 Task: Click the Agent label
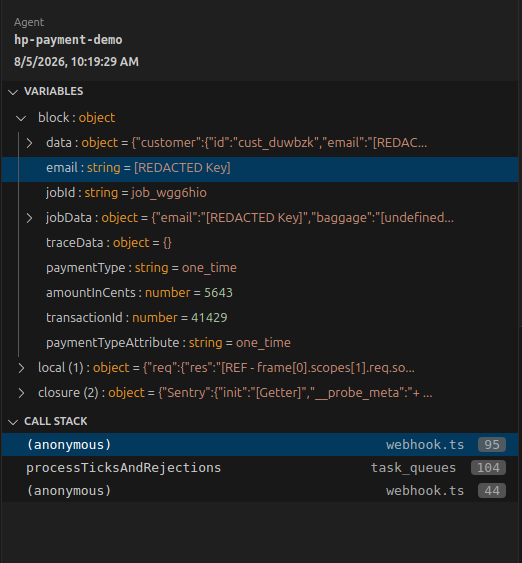click(29, 22)
